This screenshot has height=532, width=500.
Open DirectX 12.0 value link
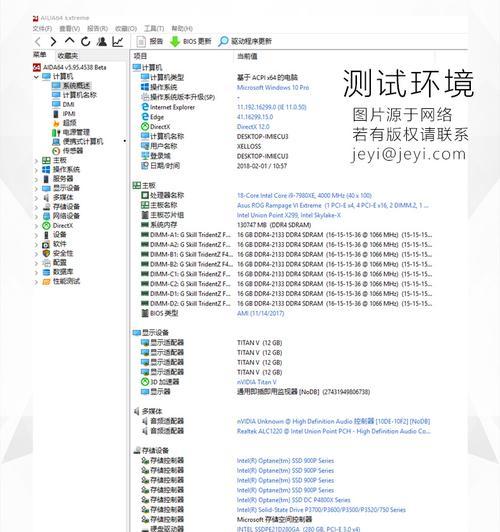tap(253, 127)
